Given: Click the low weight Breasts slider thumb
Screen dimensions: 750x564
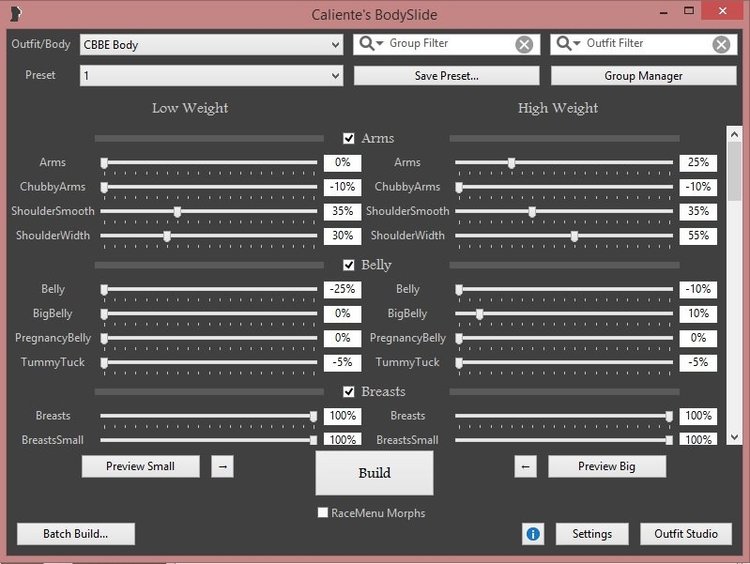Looking at the screenshot, I should pyautogui.click(x=313, y=417).
